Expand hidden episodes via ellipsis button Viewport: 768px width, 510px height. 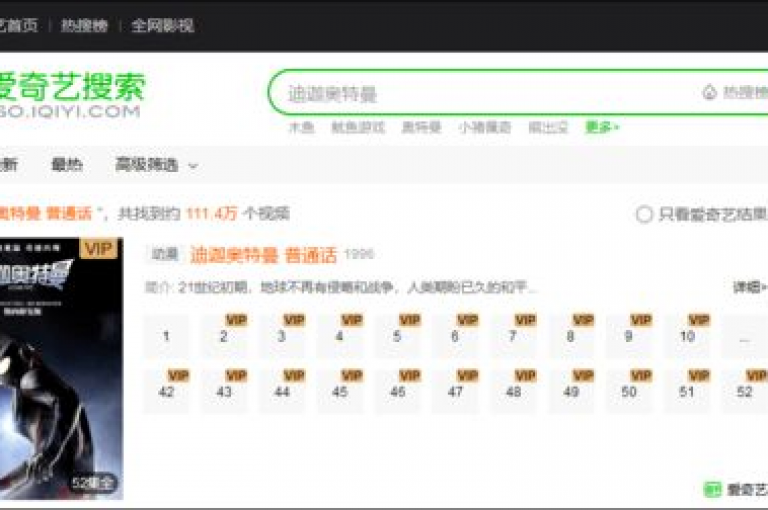click(x=745, y=336)
